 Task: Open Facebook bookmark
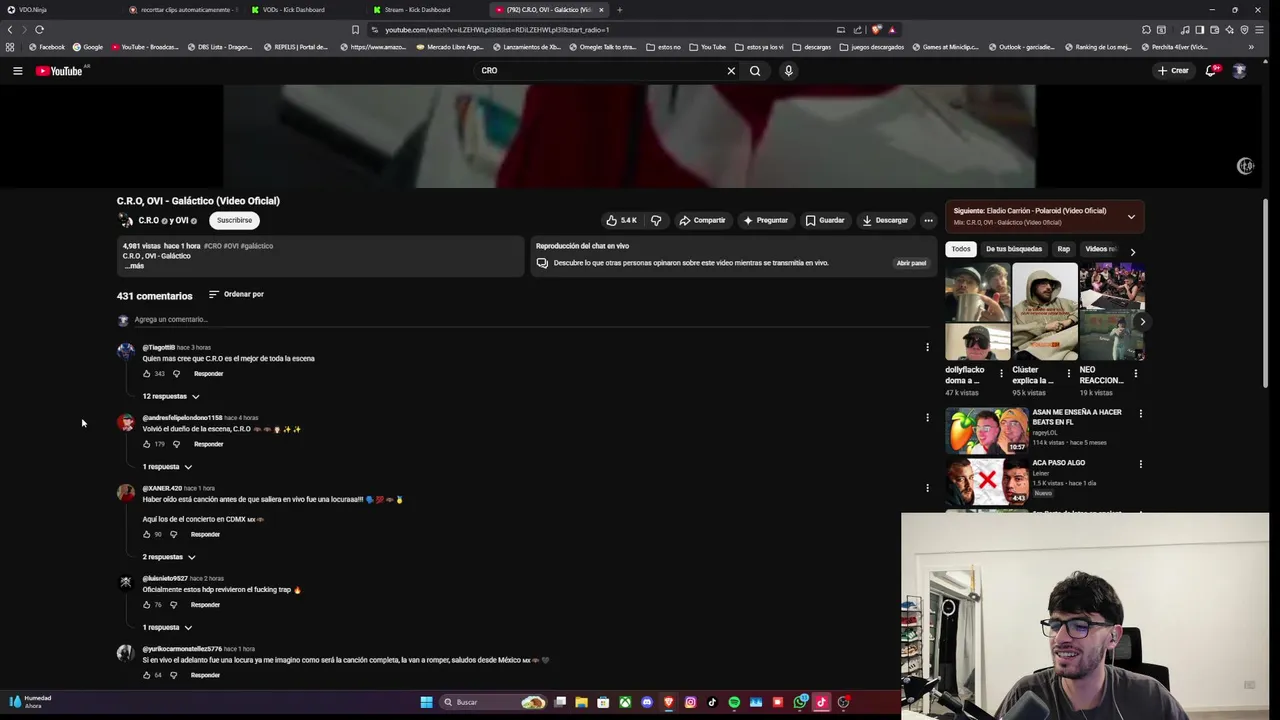pos(46,47)
